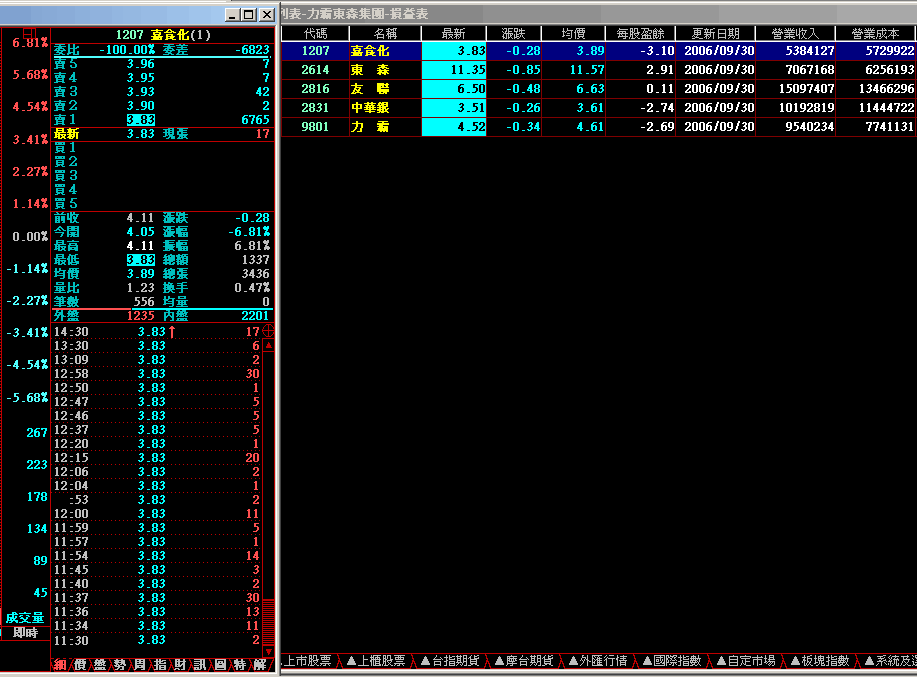The image size is (917, 678).
Task: Select the 成交量 chart label
Action: (x=25, y=618)
